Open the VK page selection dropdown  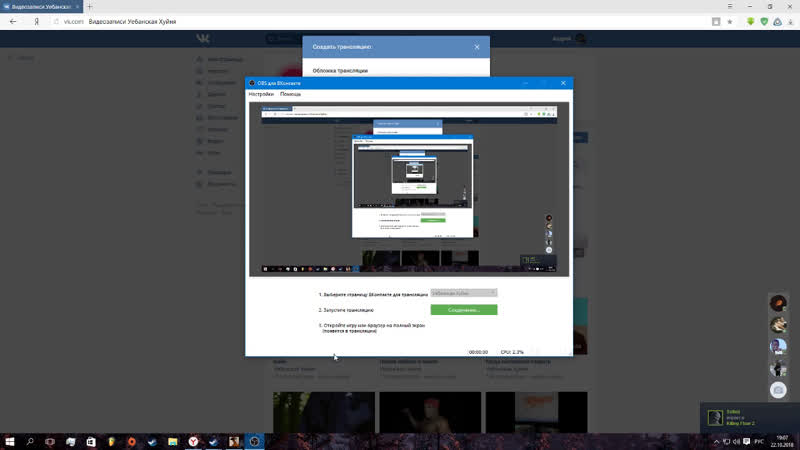[x=464, y=293]
